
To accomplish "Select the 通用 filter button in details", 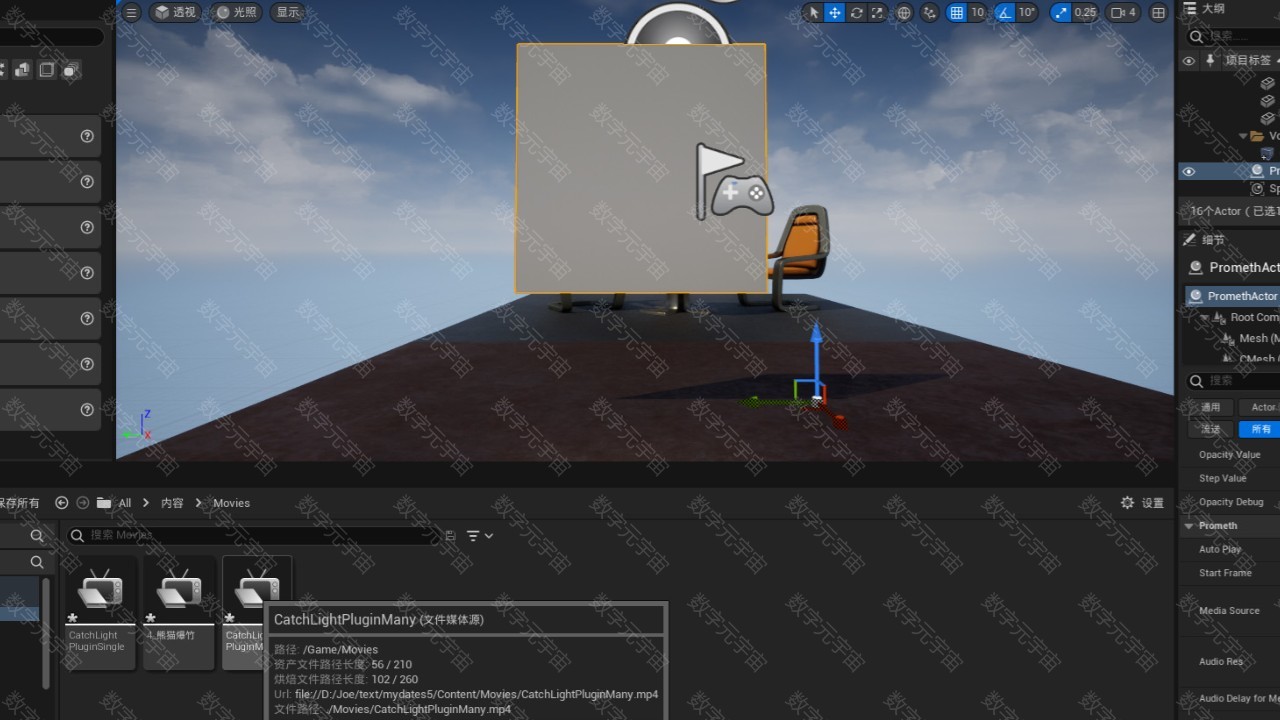I will click(1211, 407).
